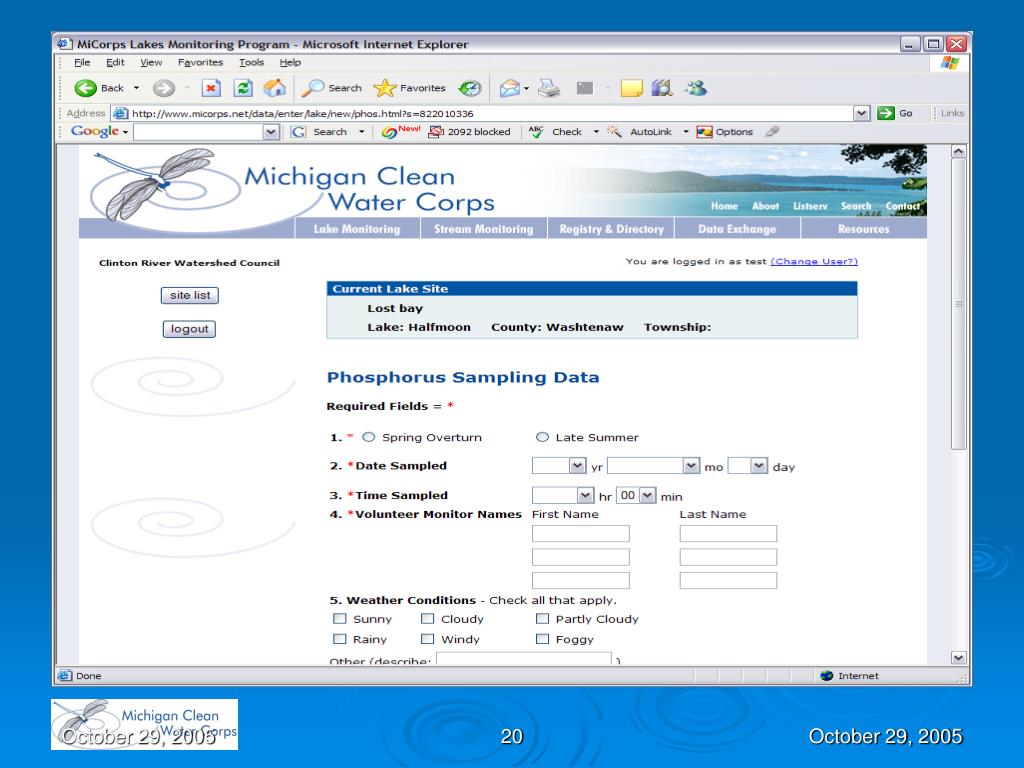
Task: Click the Home page icon
Action: (274, 88)
